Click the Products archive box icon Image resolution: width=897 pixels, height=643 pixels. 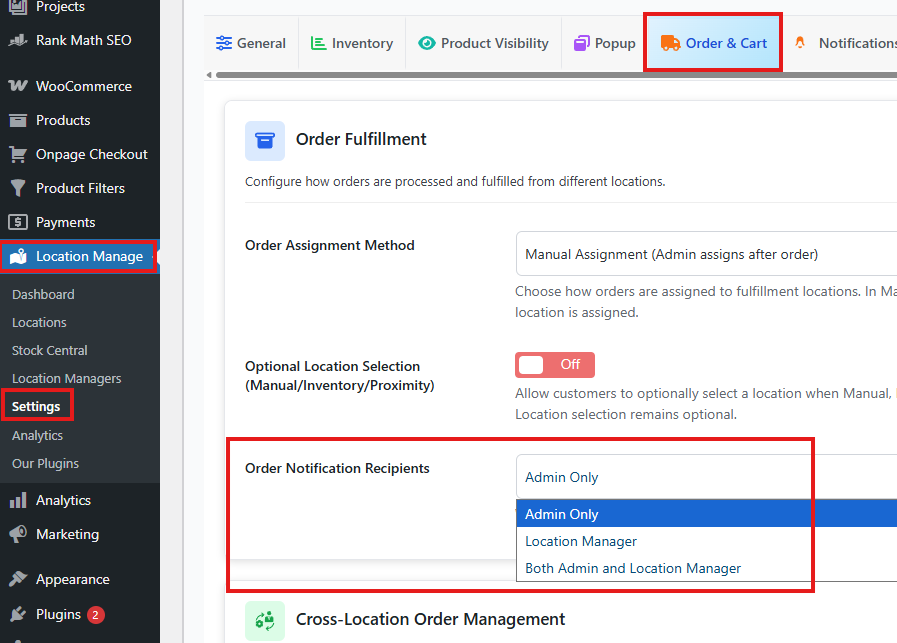pos(18,120)
